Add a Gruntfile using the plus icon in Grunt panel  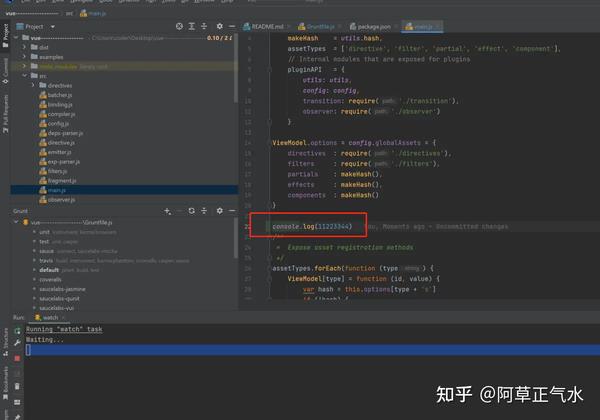click(167, 211)
